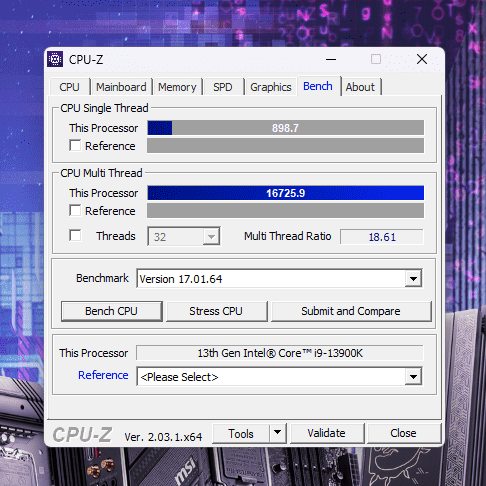Viewport: 486px width, 486px height.
Task: Click the Benchmark label text
Action: click(x=102, y=278)
